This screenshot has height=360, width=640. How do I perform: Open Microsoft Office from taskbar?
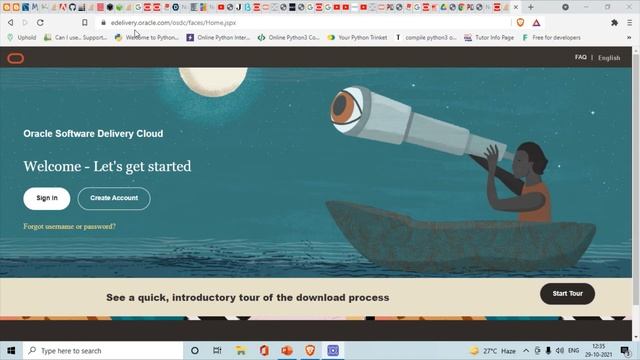(264, 351)
